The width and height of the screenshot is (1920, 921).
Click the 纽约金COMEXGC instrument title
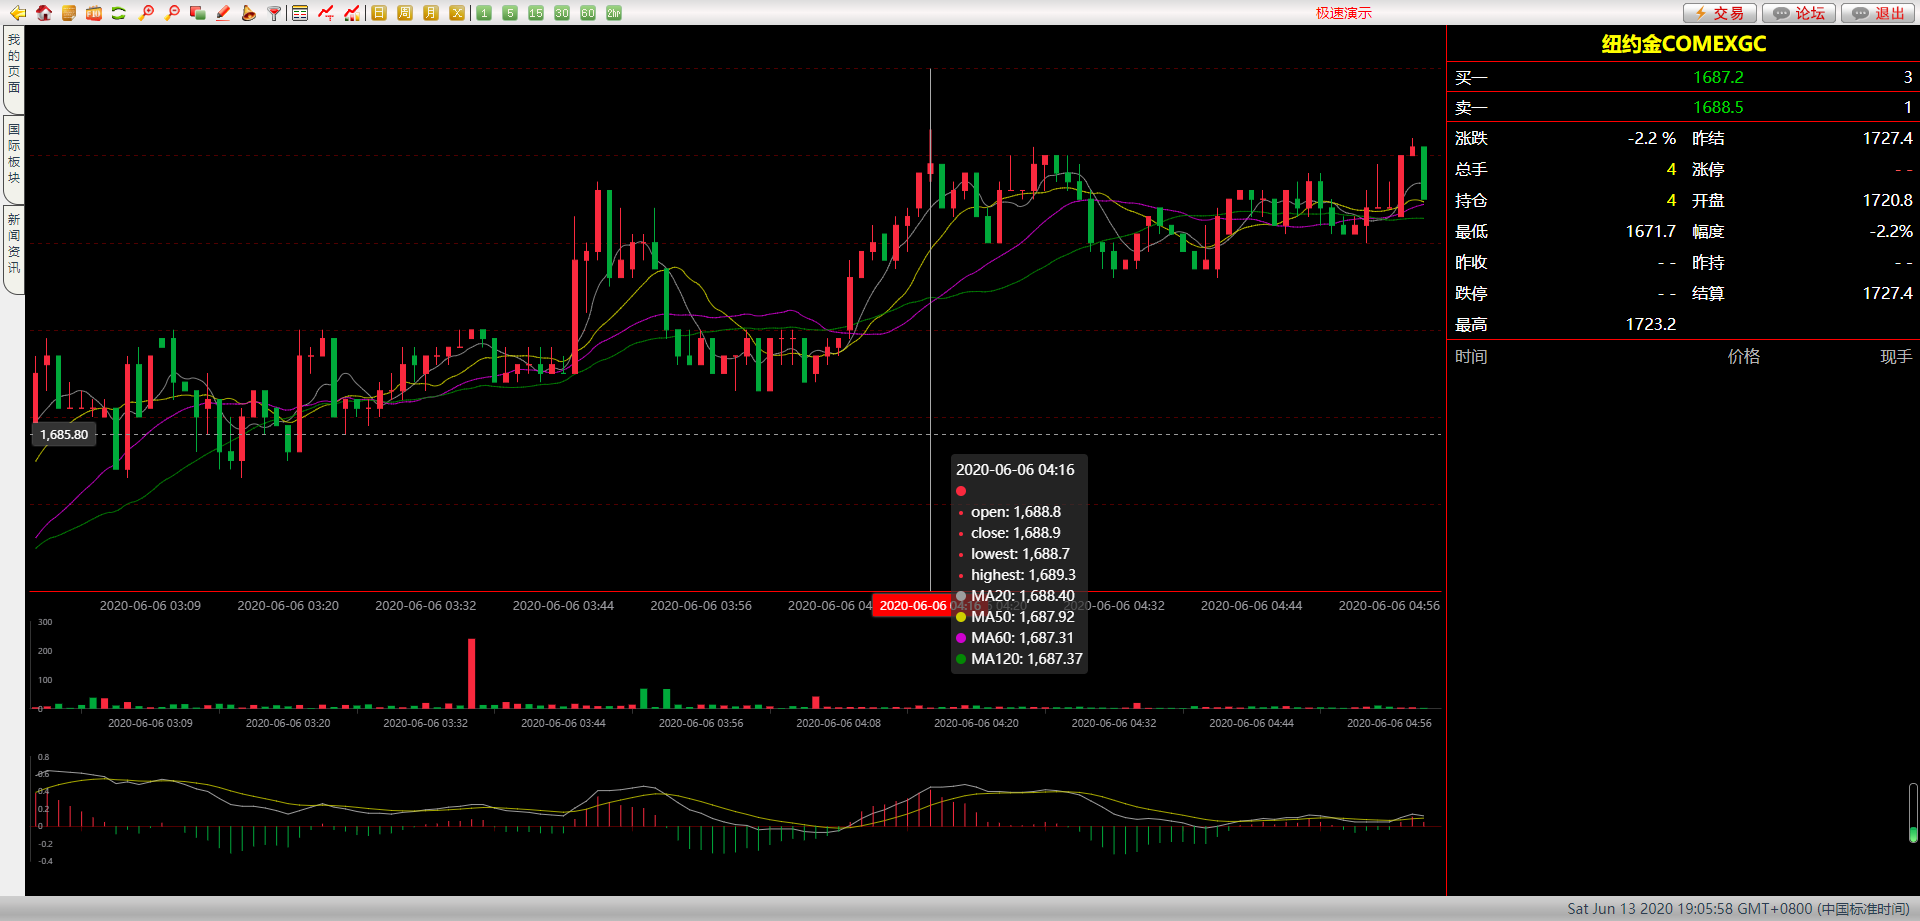tap(1684, 44)
